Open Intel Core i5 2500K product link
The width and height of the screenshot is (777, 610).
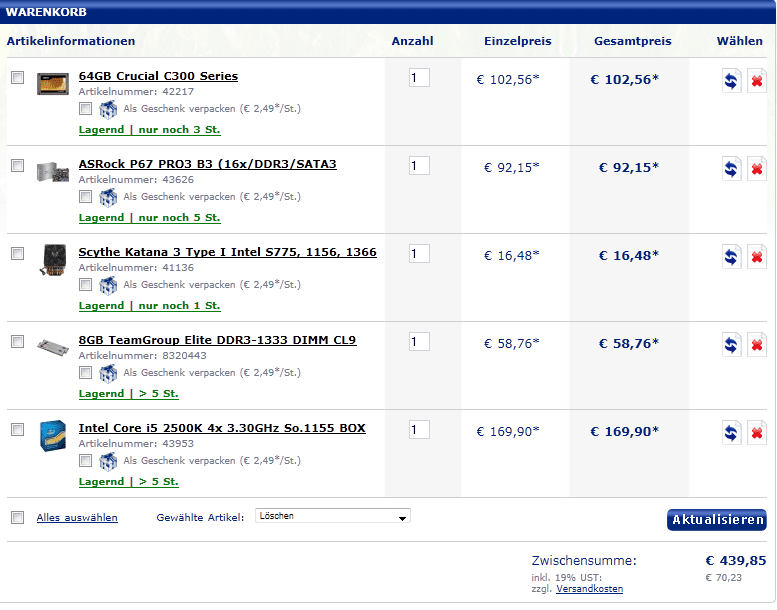point(222,428)
